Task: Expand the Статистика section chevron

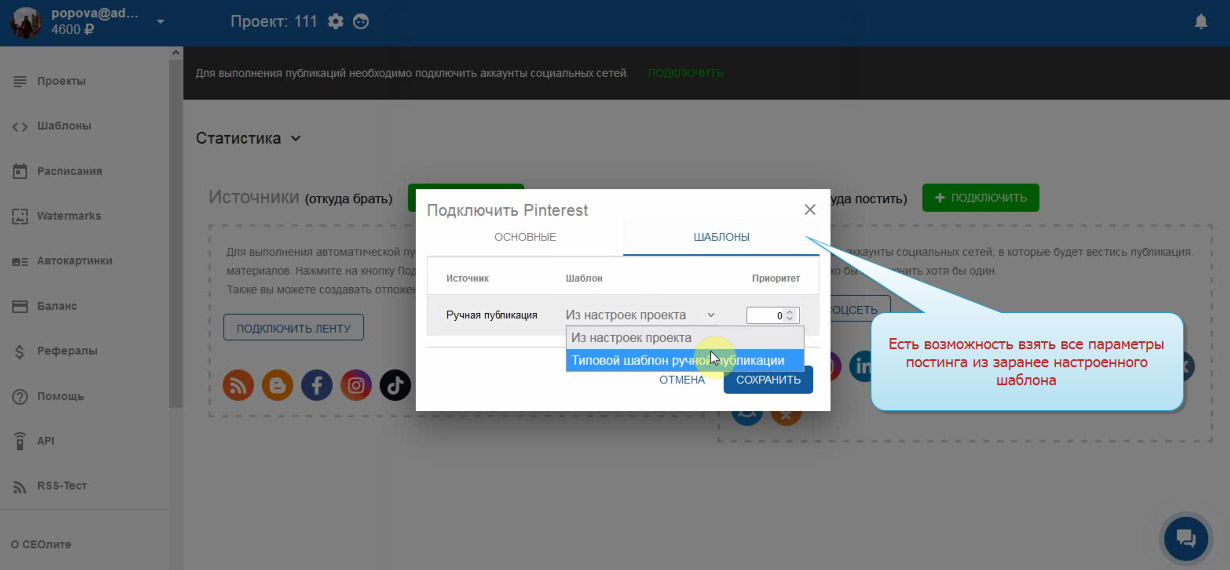Action: (x=295, y=139)
